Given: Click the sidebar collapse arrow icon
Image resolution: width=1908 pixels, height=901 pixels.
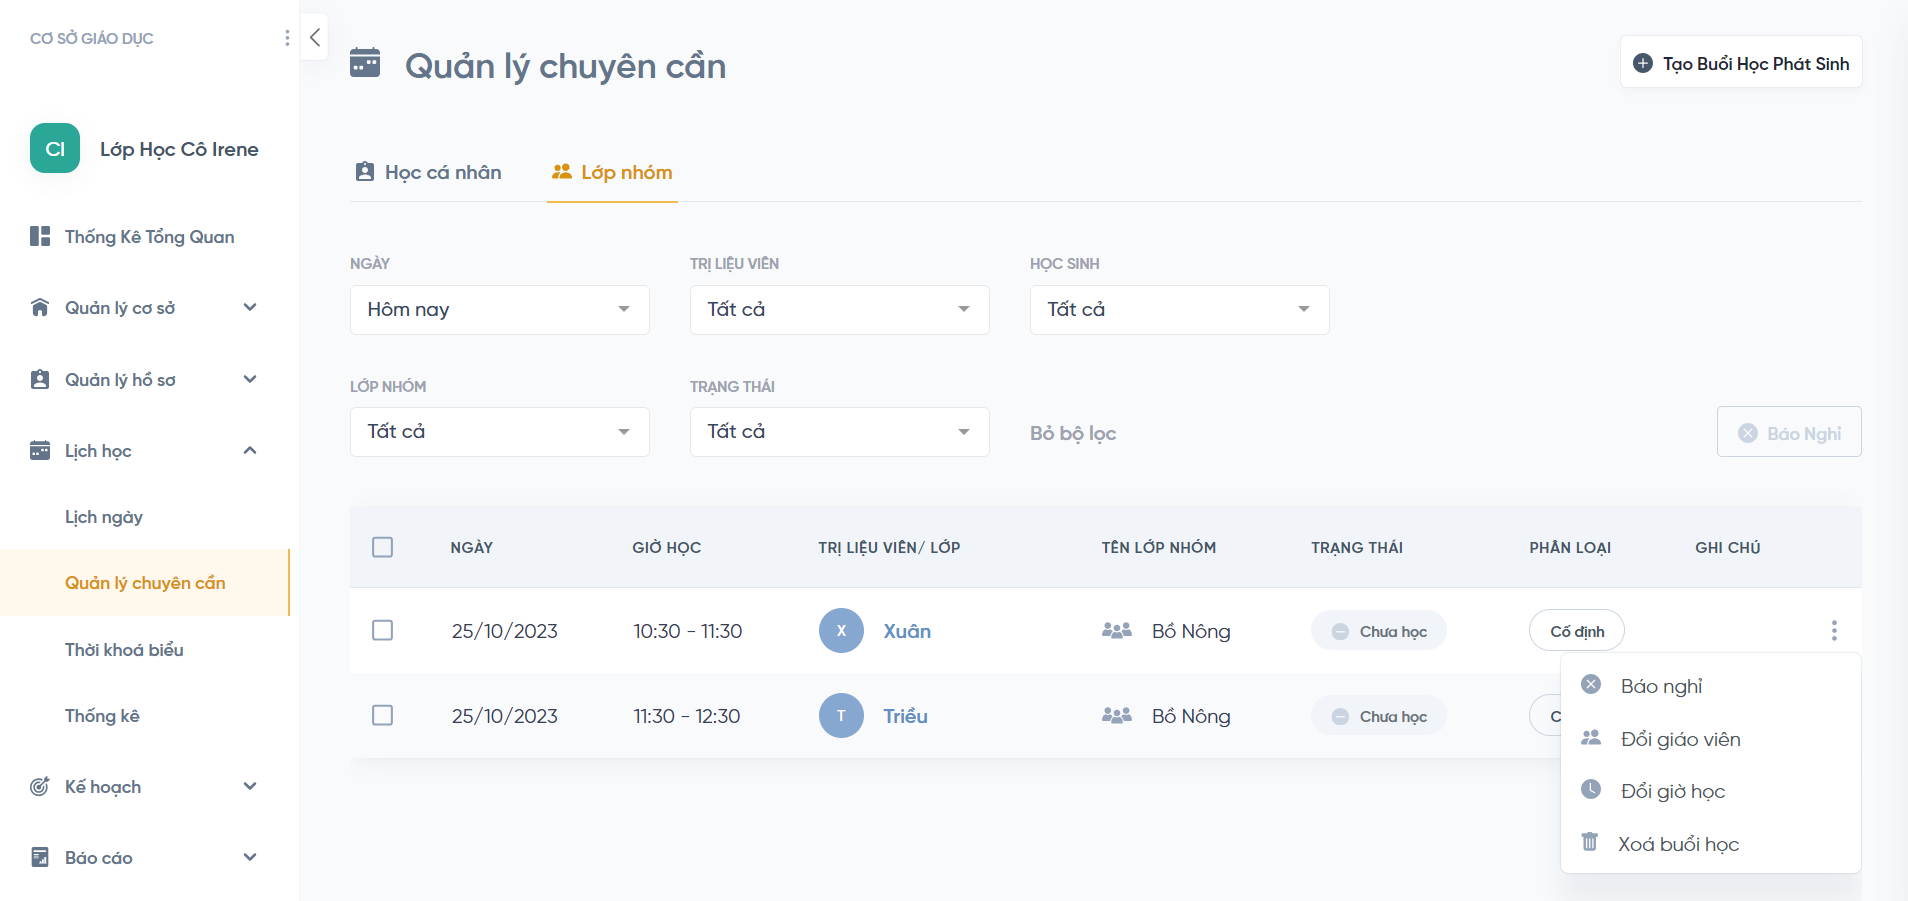Looking at the screenshot, I should point(315,38).
